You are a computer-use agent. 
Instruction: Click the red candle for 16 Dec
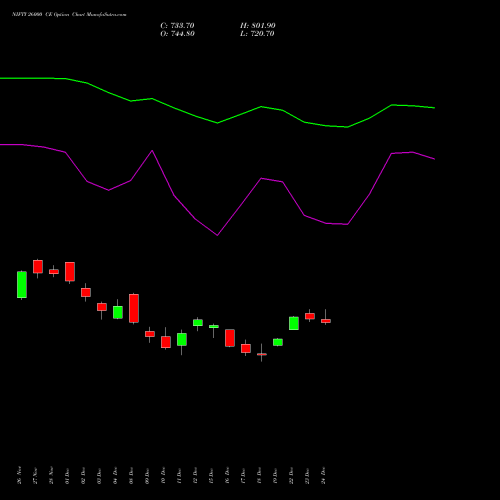pyautogui.click(x=230, y=338)
